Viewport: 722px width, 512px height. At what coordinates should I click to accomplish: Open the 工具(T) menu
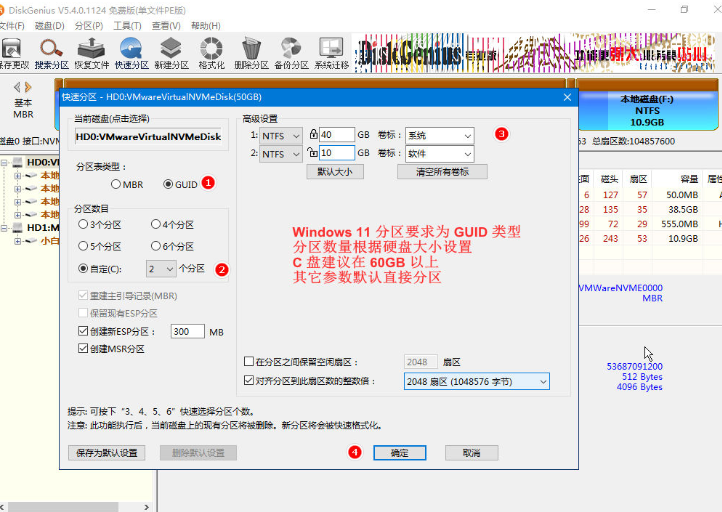(127, 25)
